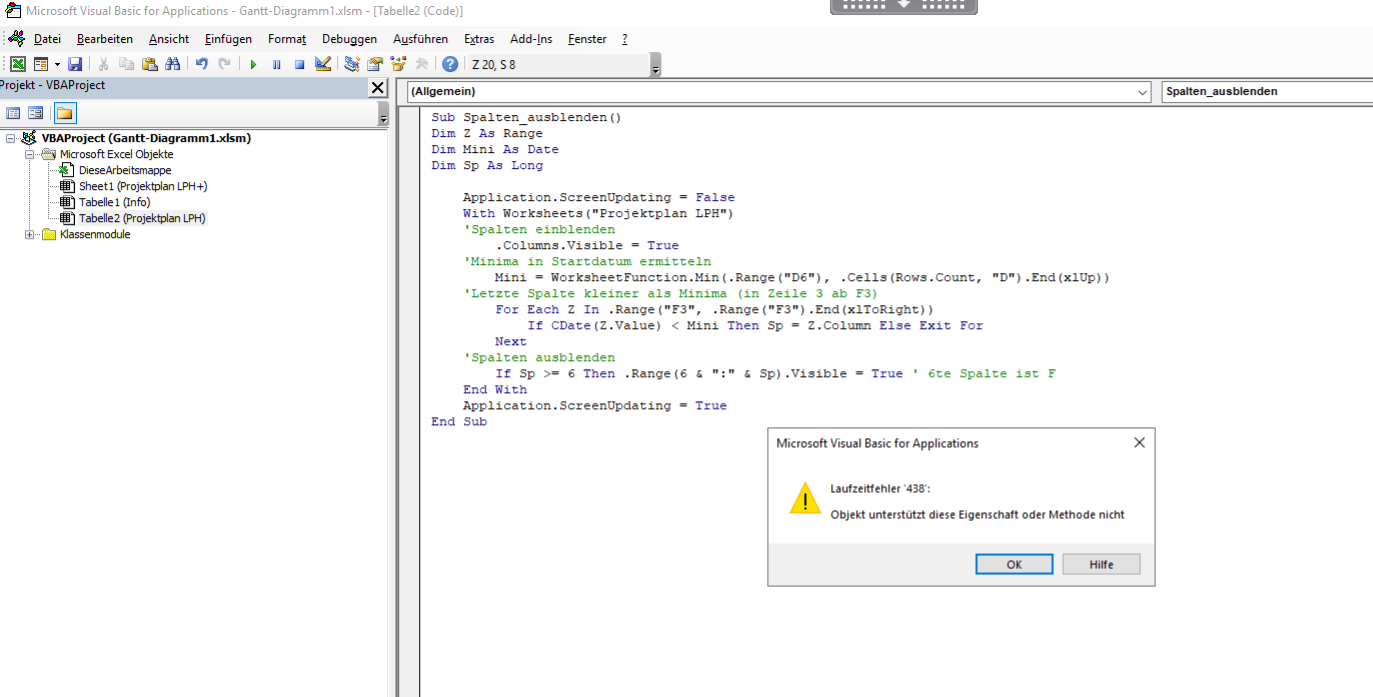1373x697 pixels.
Task: Select Klassenmodule folder label
Action: pyautogui.click(x=95, y=234)
